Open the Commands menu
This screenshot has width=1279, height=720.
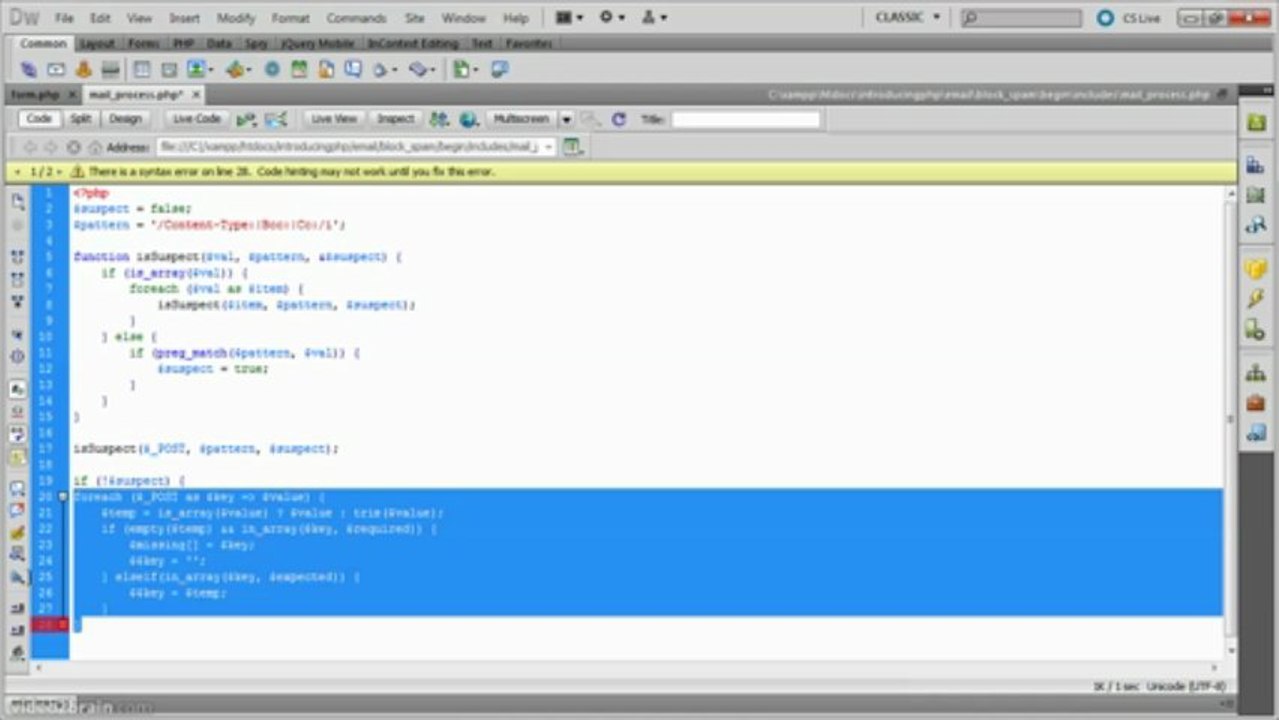tap(356, 18)
